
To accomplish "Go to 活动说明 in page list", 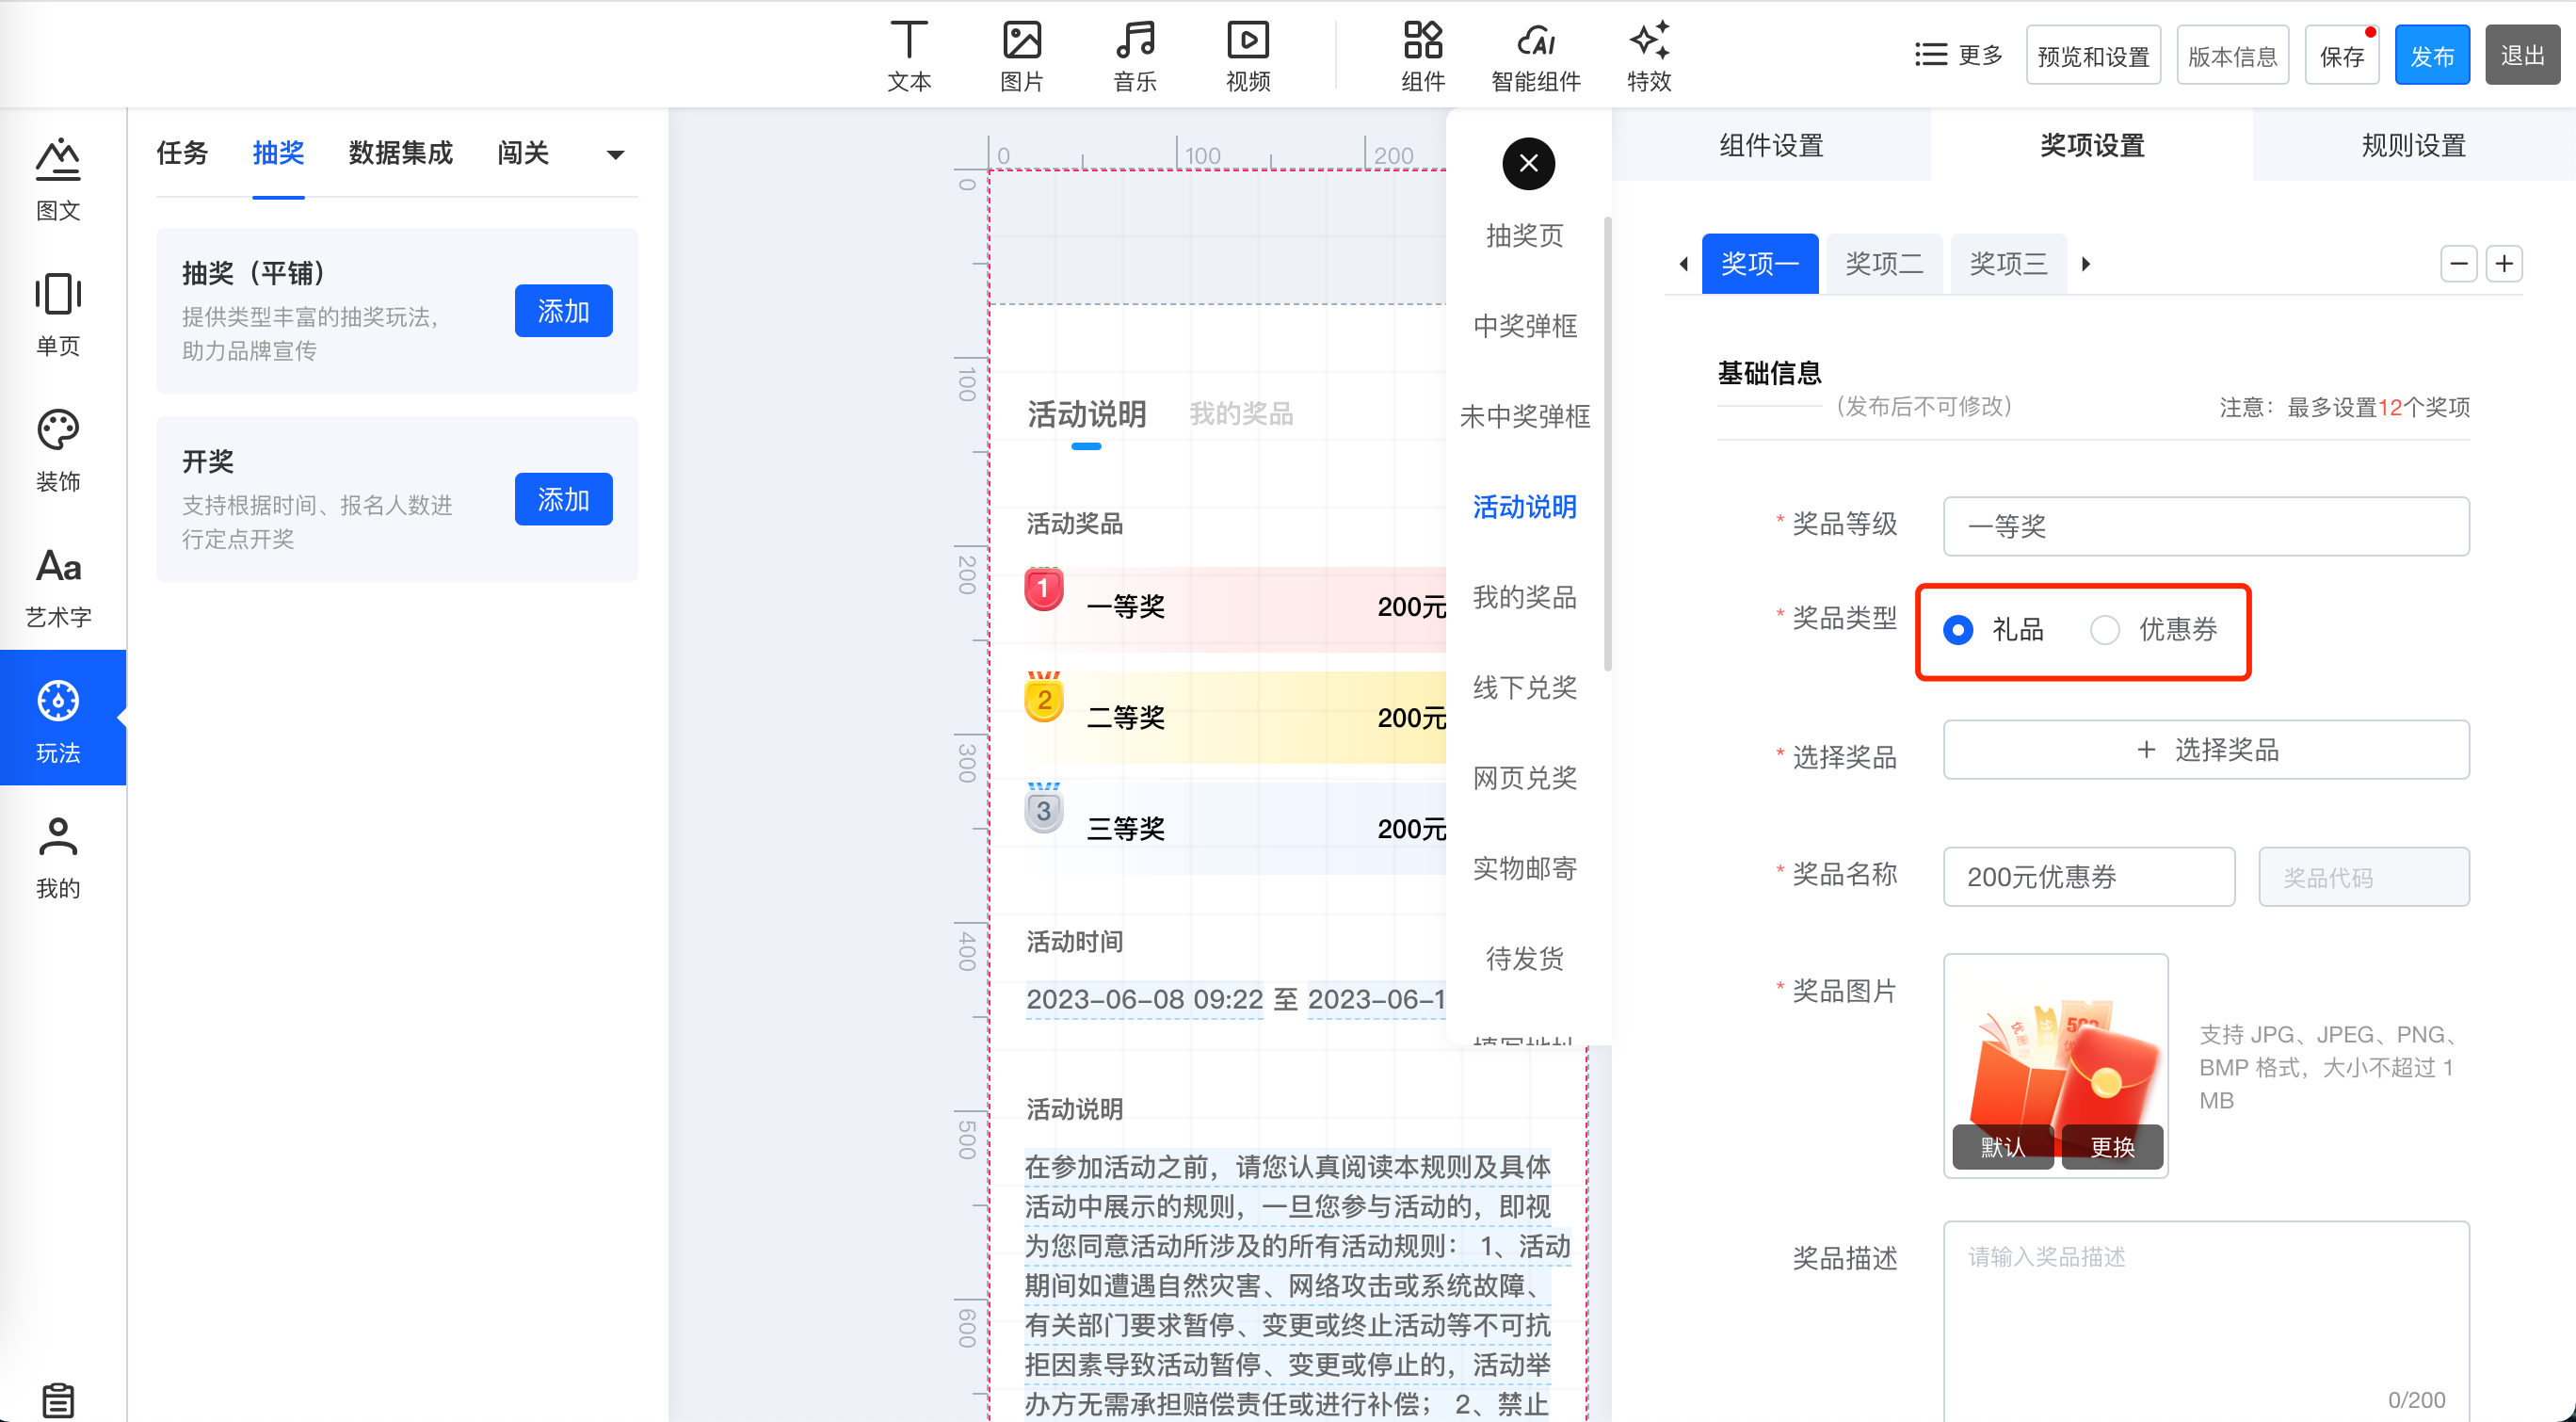I will click(x=1524, y=507).
